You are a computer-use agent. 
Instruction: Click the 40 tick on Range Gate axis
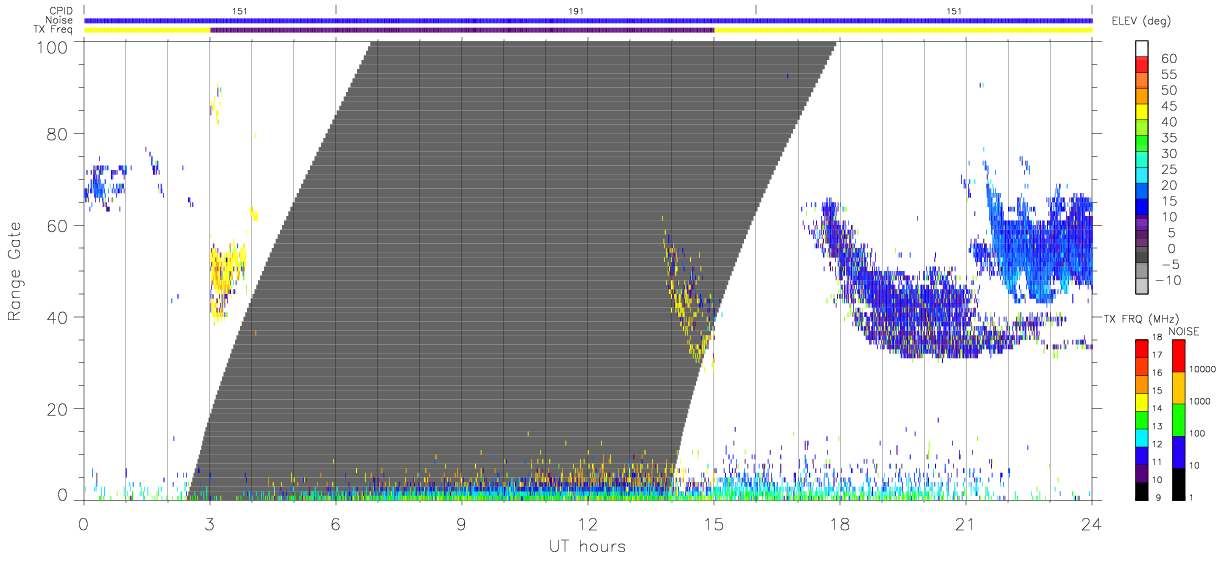59,317
